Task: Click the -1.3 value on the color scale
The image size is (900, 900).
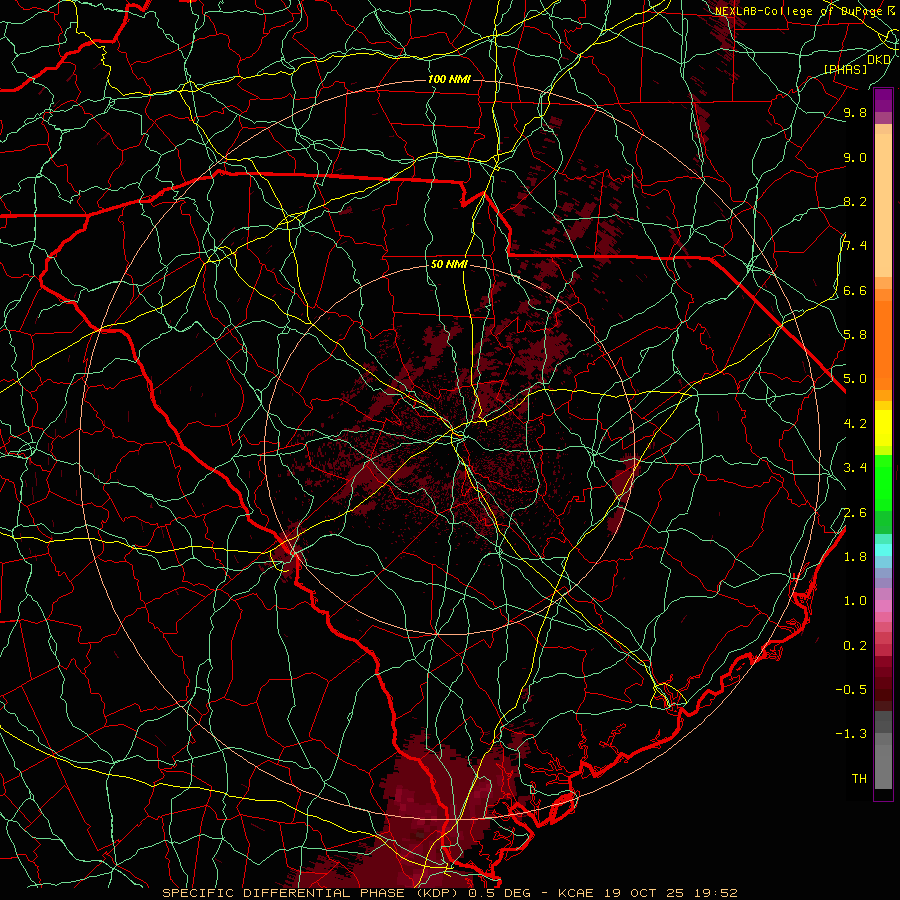Action: (x=851, y=734)
